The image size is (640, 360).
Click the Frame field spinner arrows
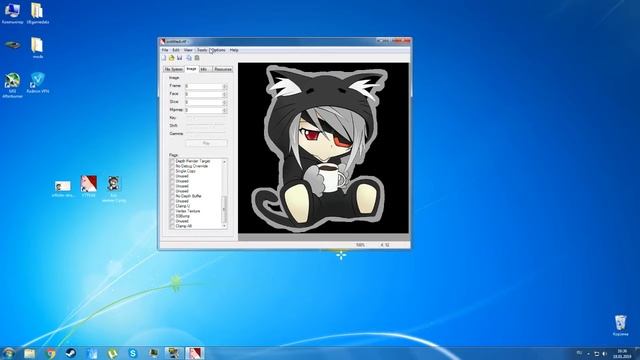pos(225,86)
